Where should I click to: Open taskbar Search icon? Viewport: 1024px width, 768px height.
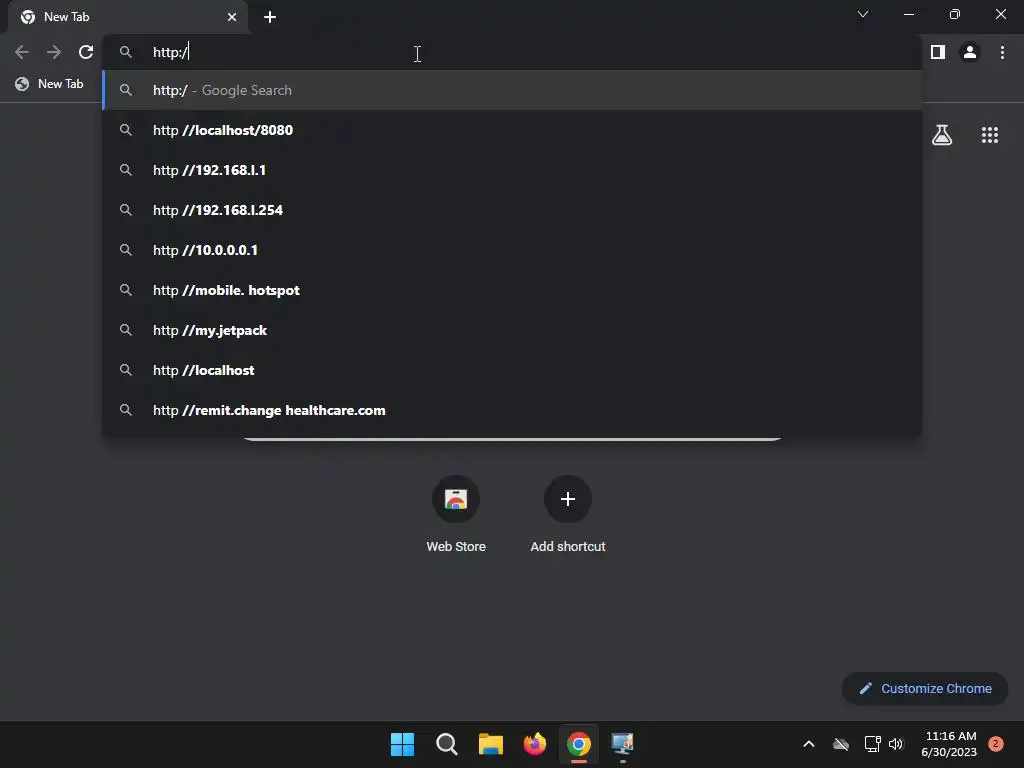pos(447,744)
